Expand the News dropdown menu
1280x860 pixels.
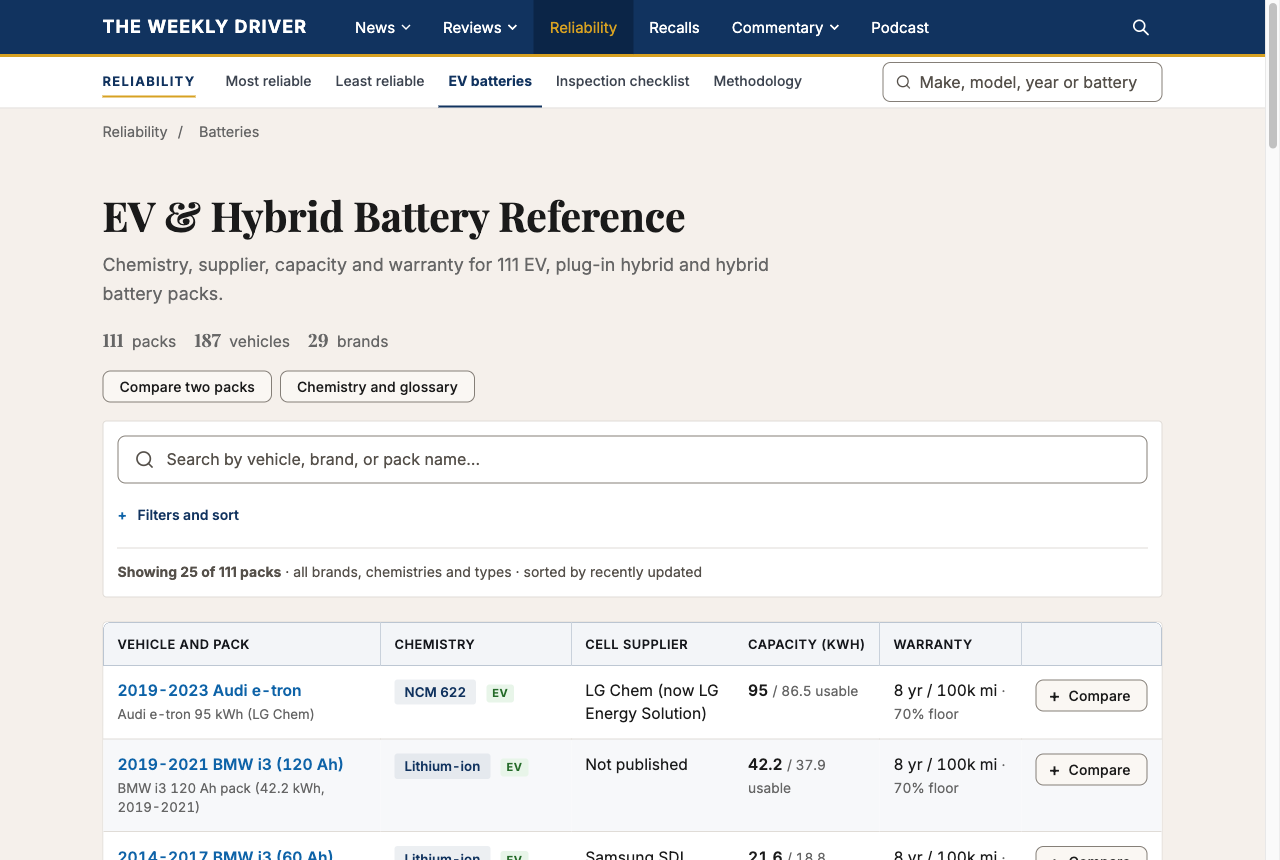coord(383,27)
